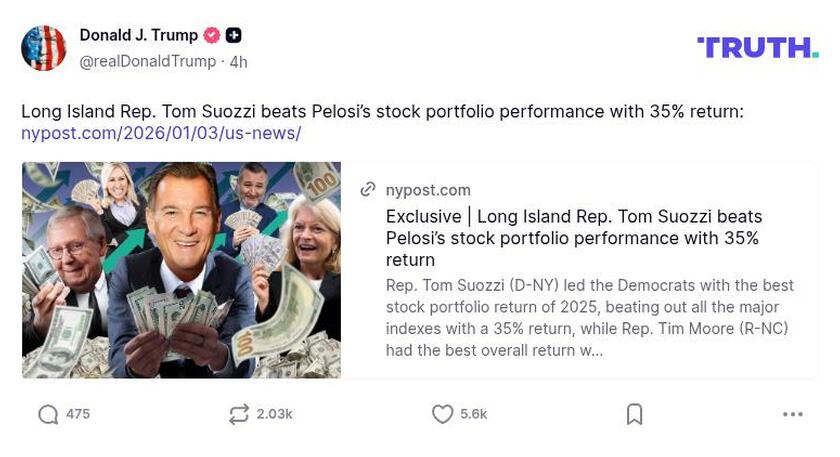Bookmark this post

(x=634, y=414)
